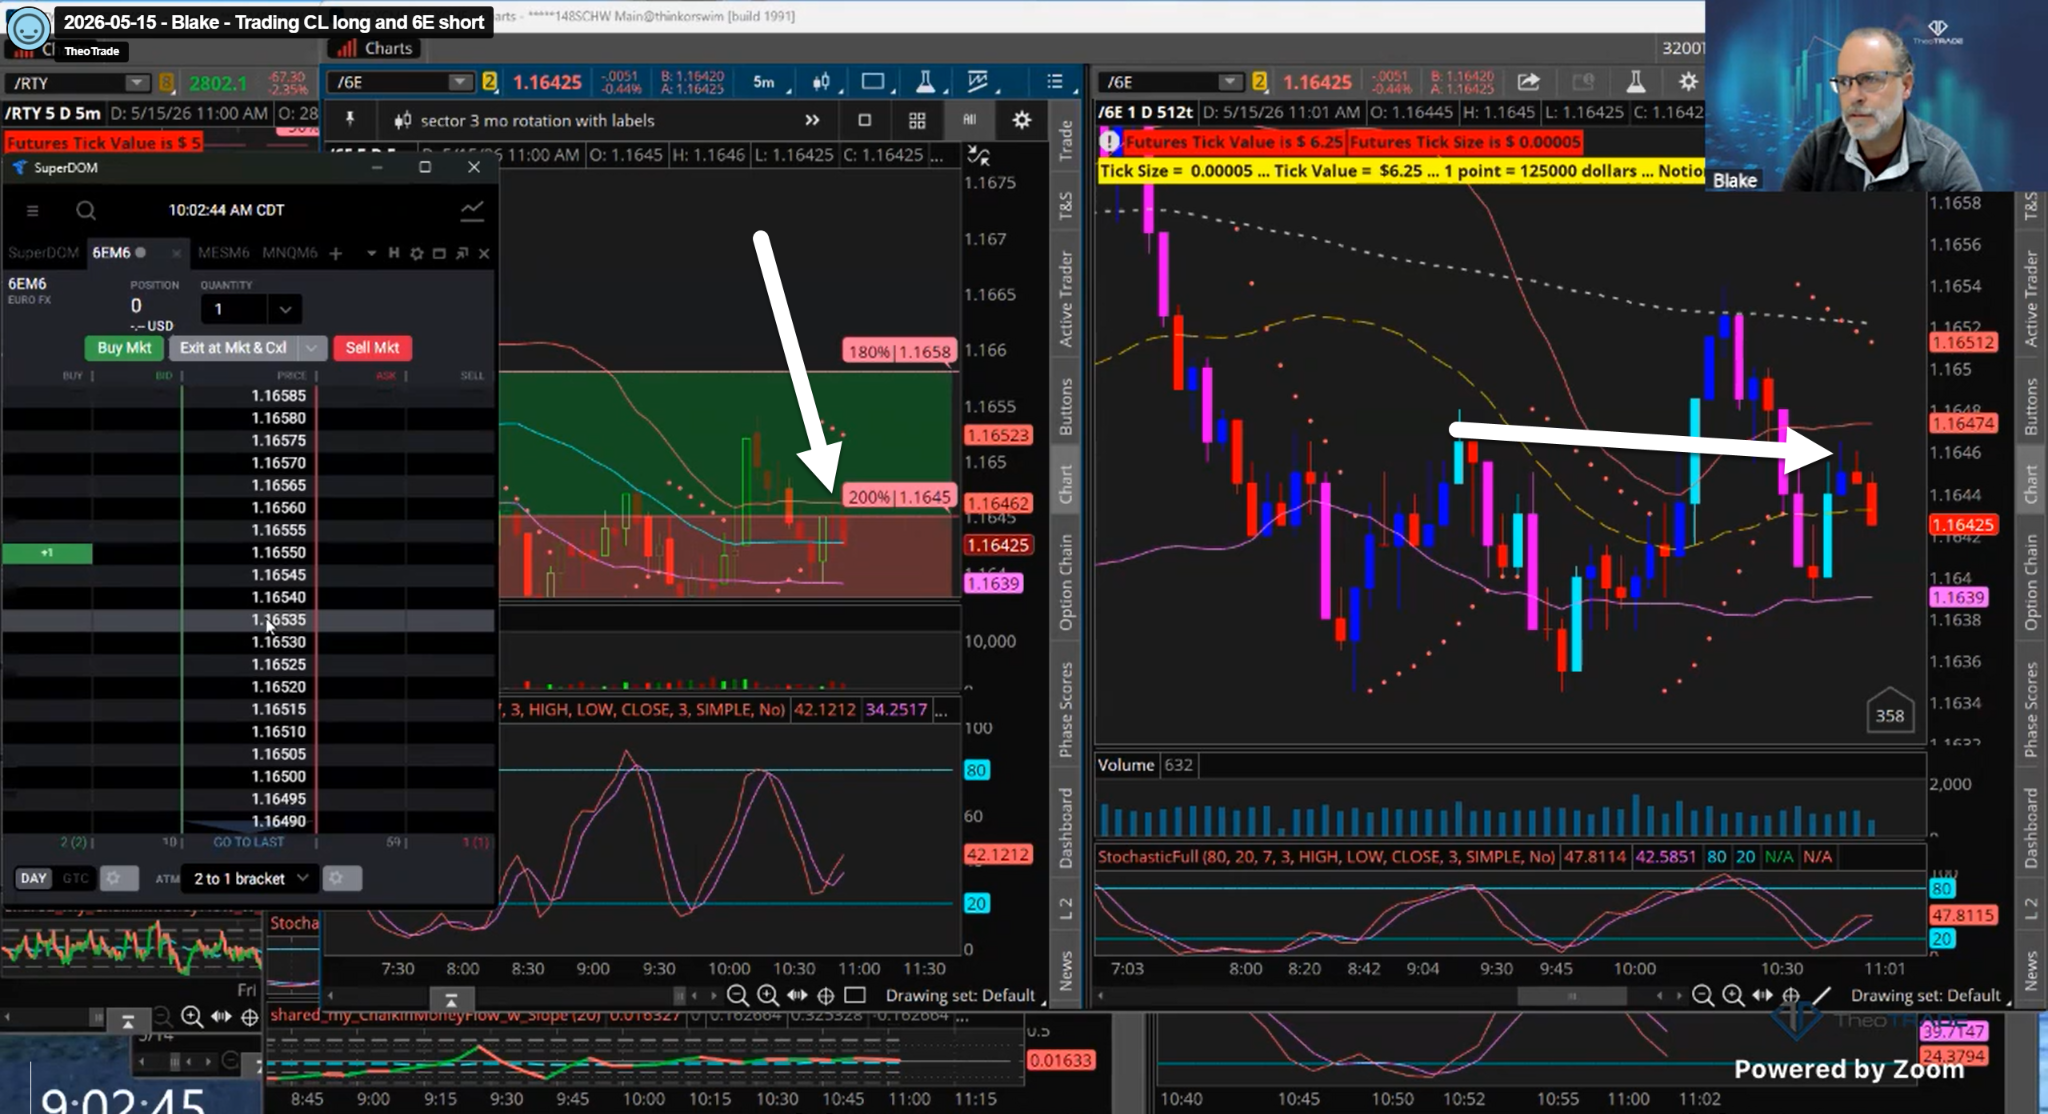Image resolution: width=2048 pixels, height=1114 pixels.
Task: Open the Charts tab
Action: 375,48
